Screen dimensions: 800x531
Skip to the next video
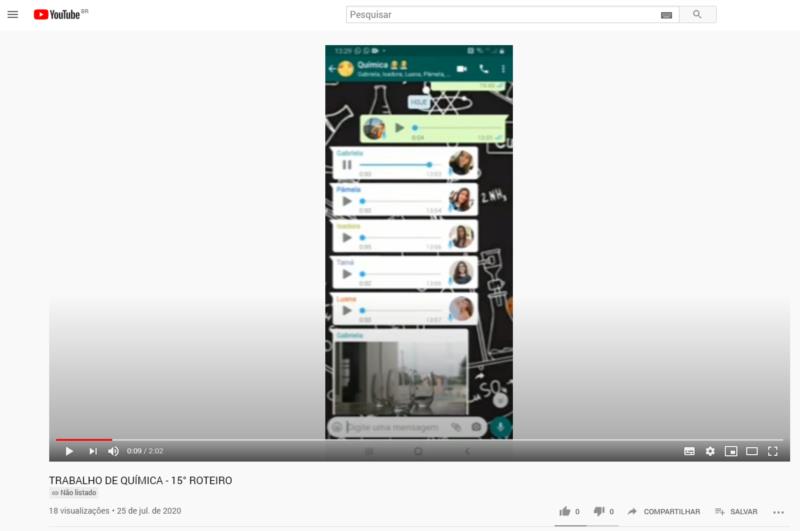click(93, 451)
